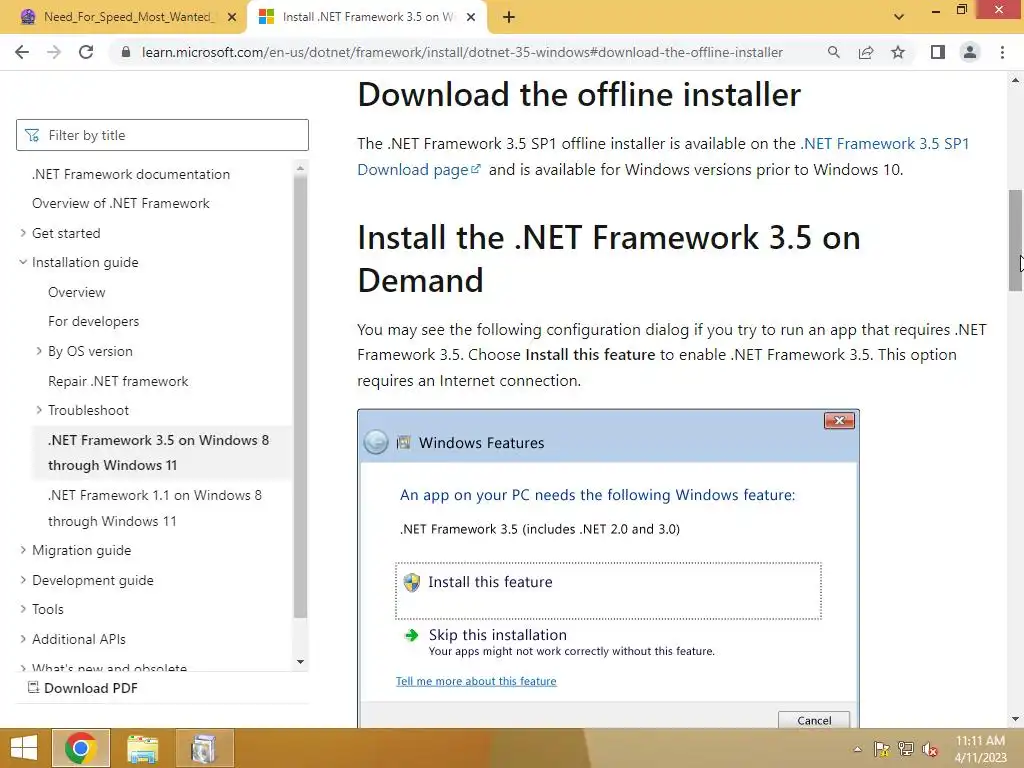The width and height of the screenshot is (1024, 768).
Task: Open .NET Framework documentation item
Action: 131,174
